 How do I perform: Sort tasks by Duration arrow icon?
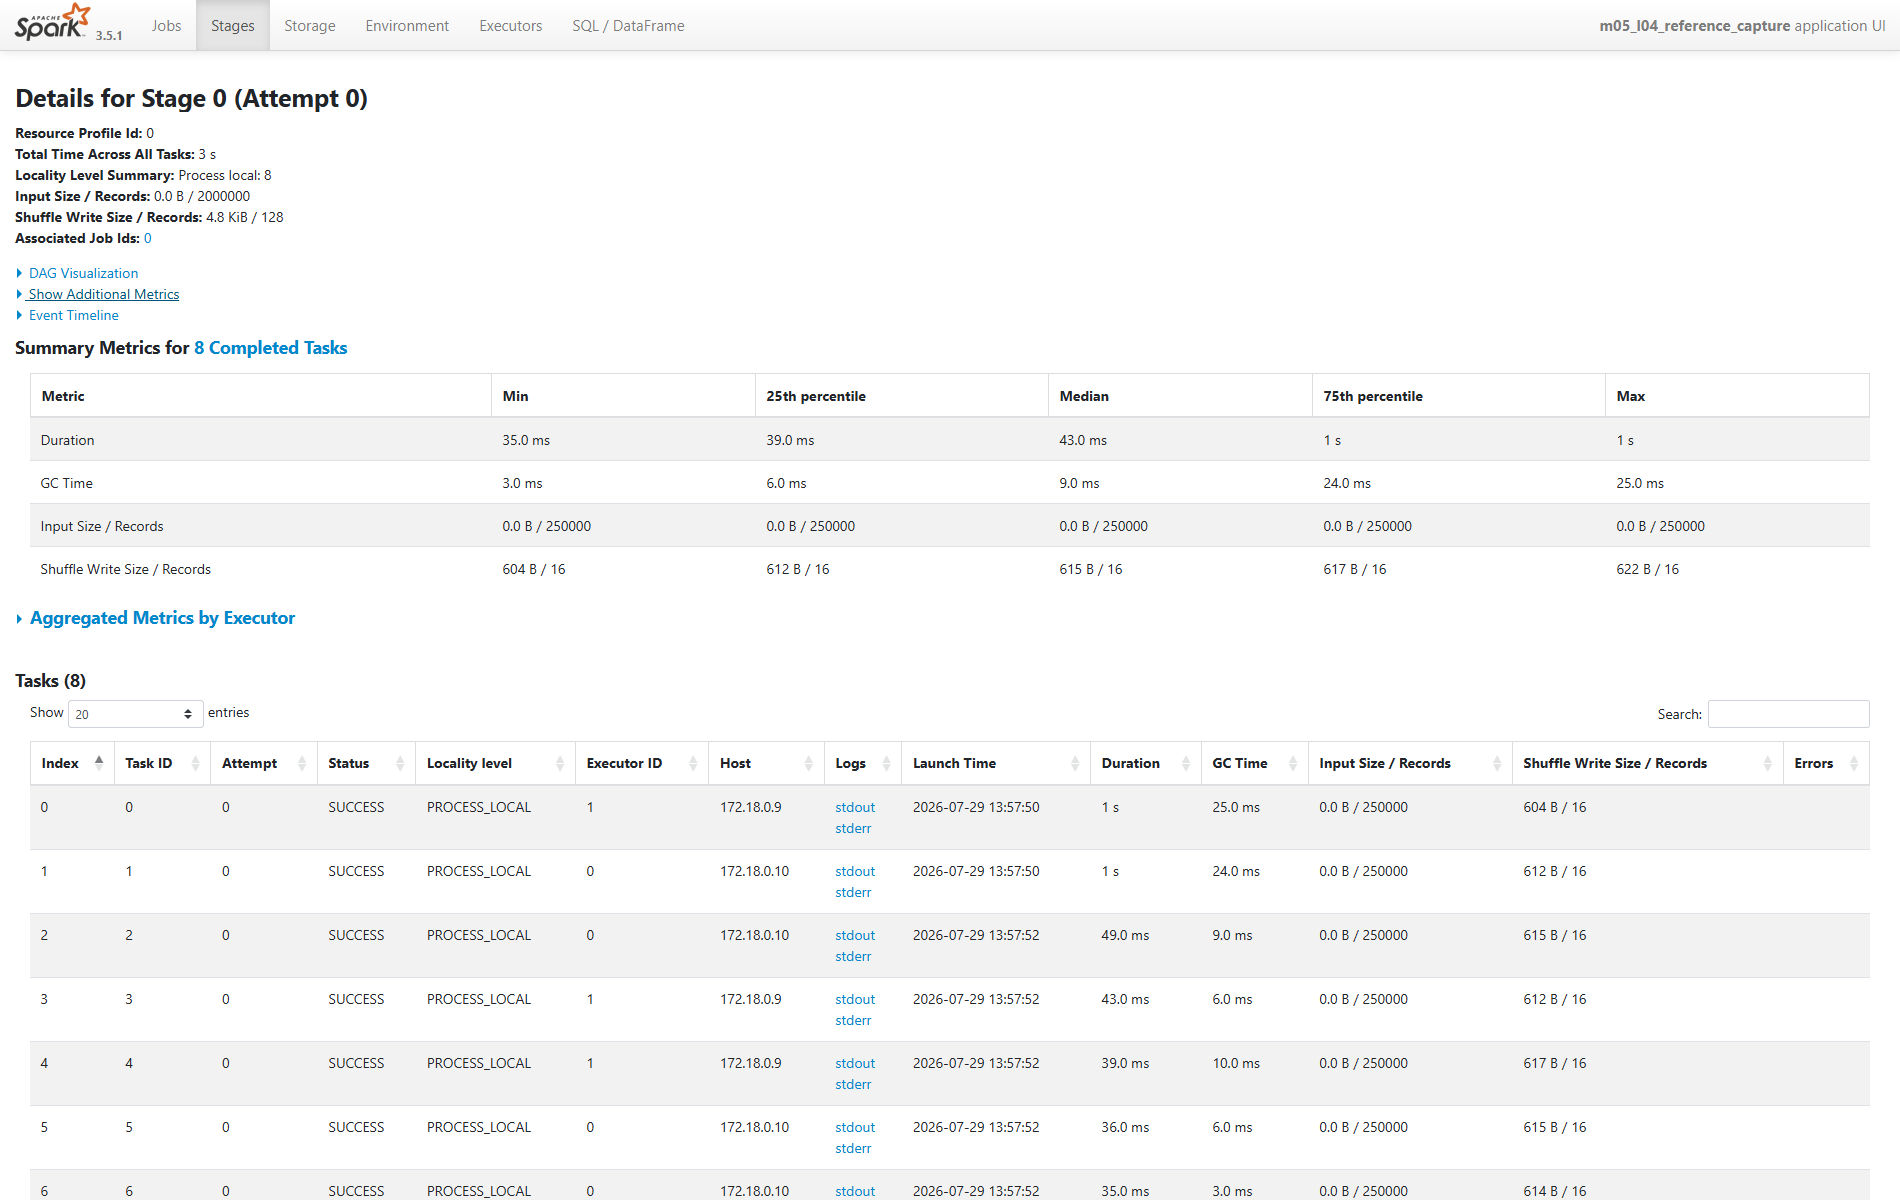point(1186,764)
